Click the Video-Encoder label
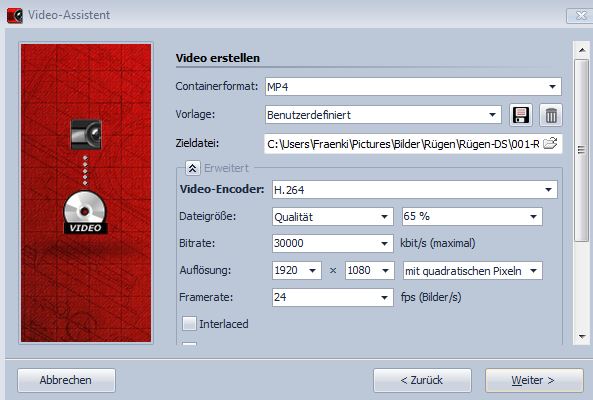The width and height of the screenshot is (593, 400). coord(222,189)
